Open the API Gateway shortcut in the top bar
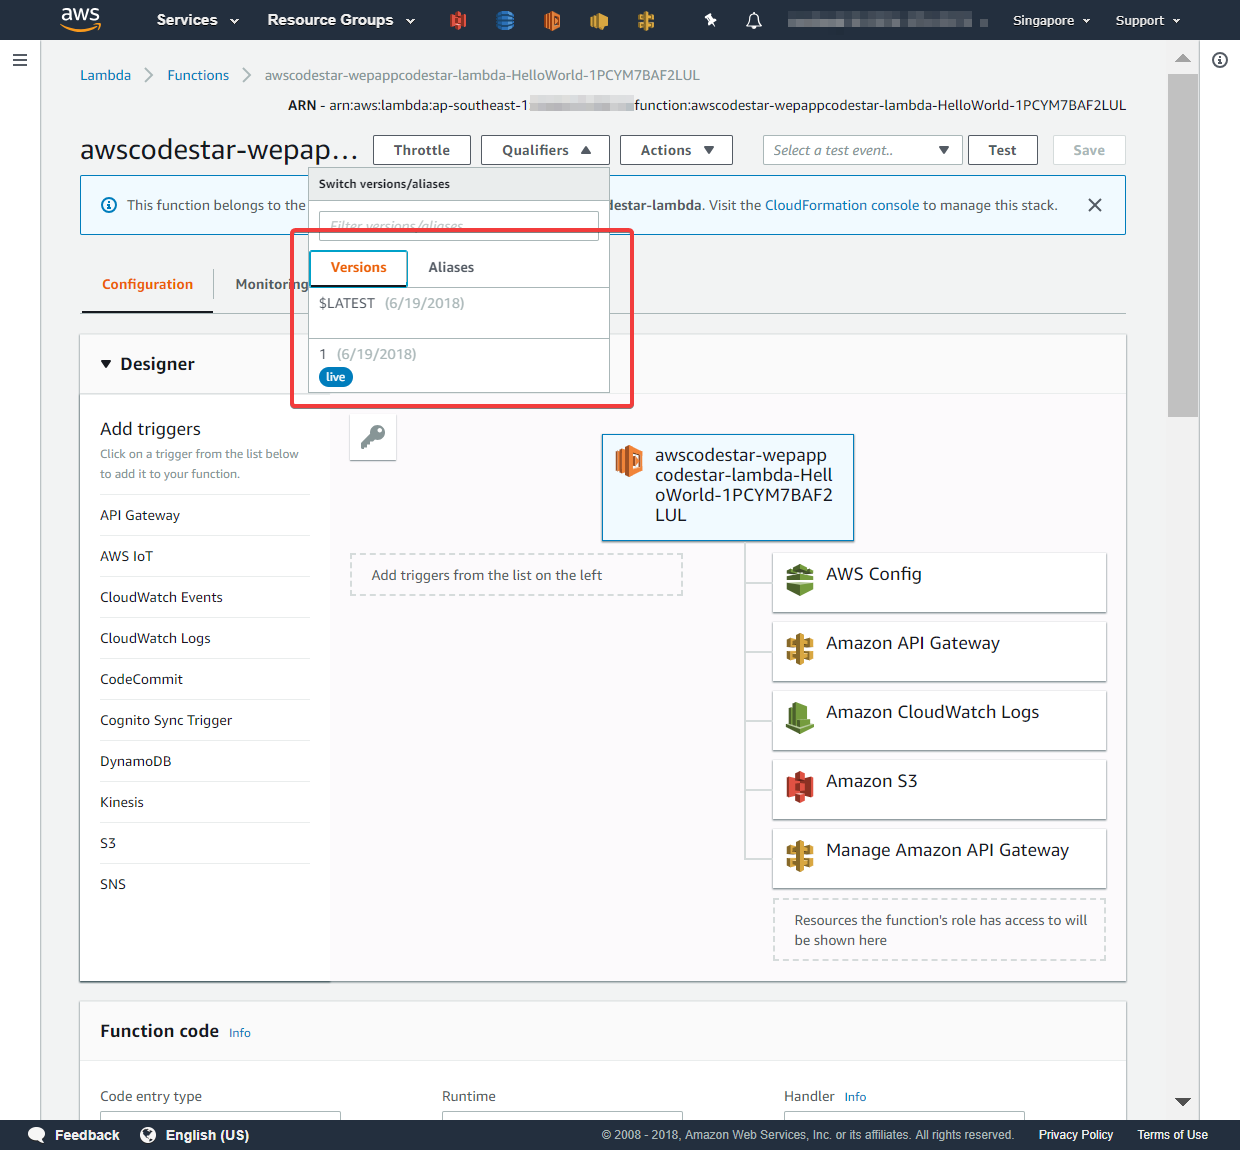The width and height of the screenshot is (1240, 1150). pos(646,20)
